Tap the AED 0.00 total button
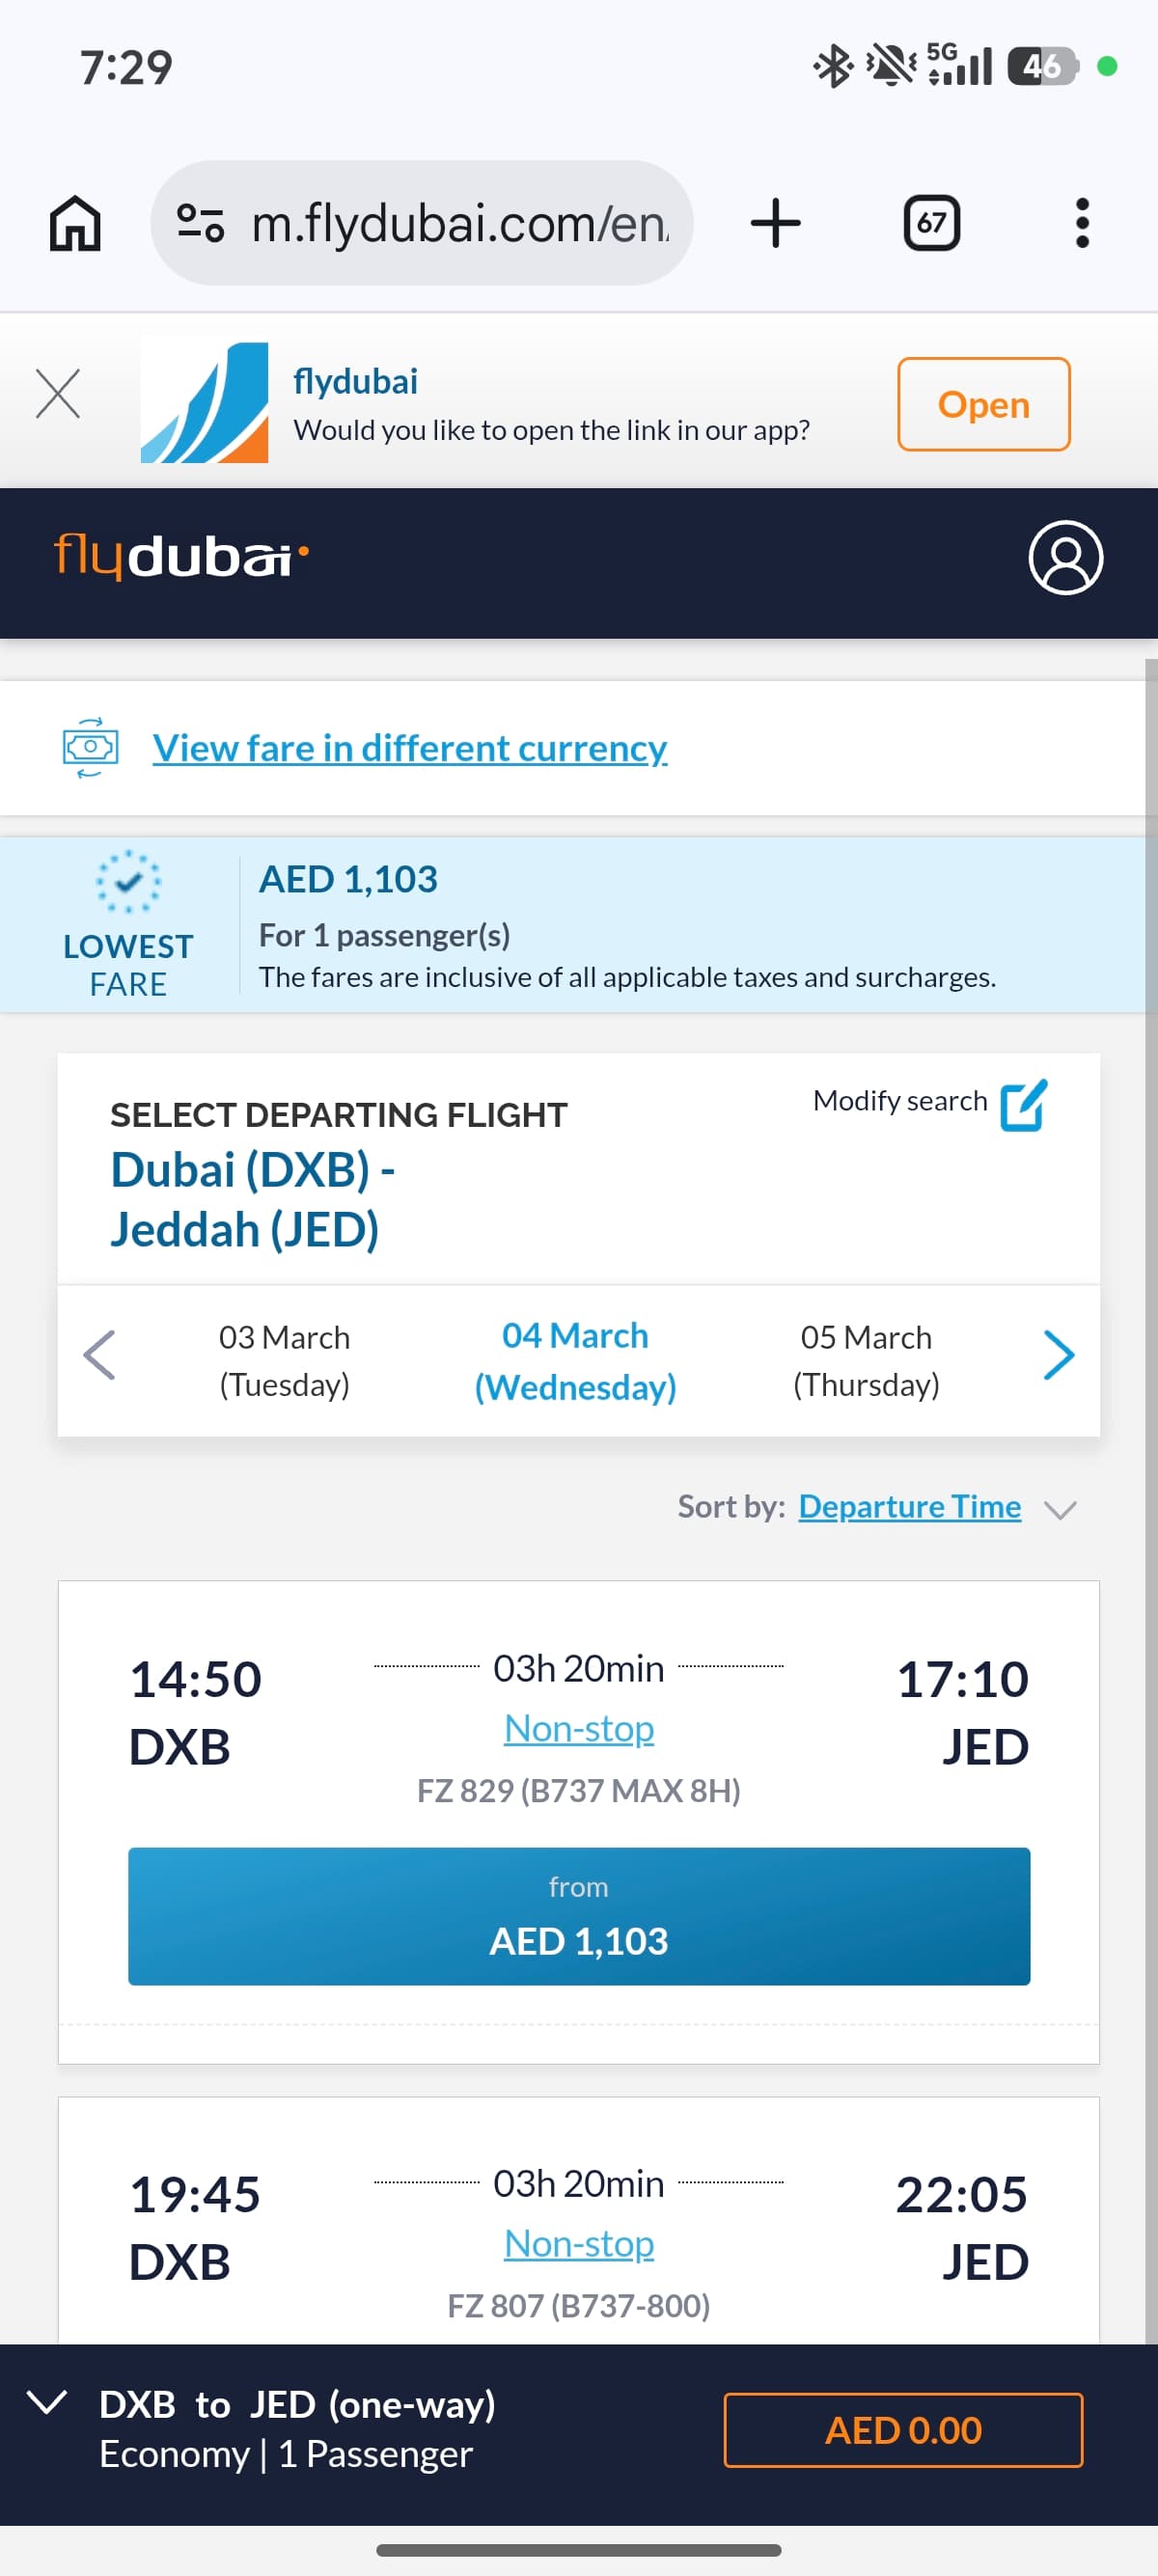This screenshot has height=2576, width=1158. tap(902, 2430)
